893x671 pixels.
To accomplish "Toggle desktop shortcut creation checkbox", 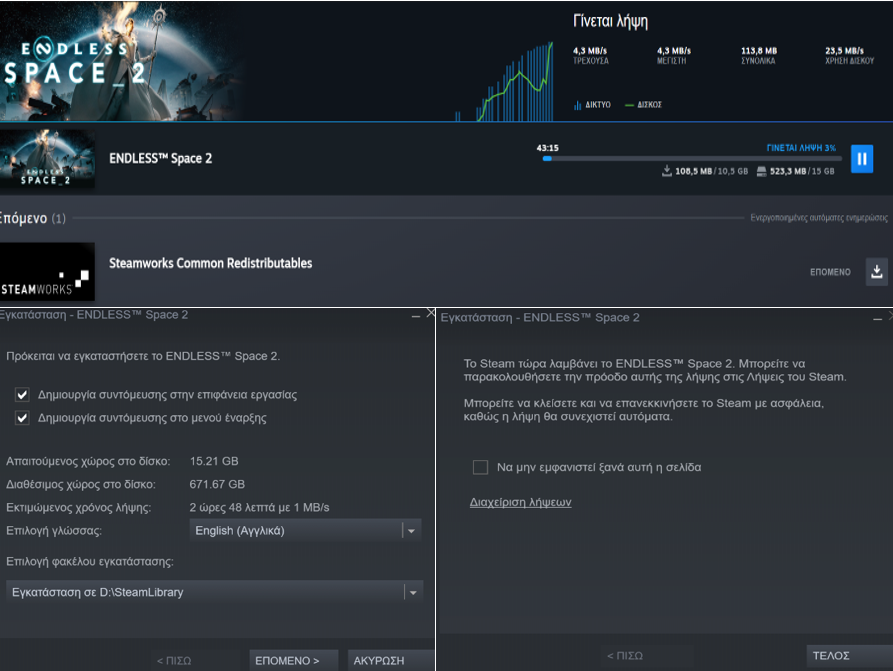I will (22, 395).
